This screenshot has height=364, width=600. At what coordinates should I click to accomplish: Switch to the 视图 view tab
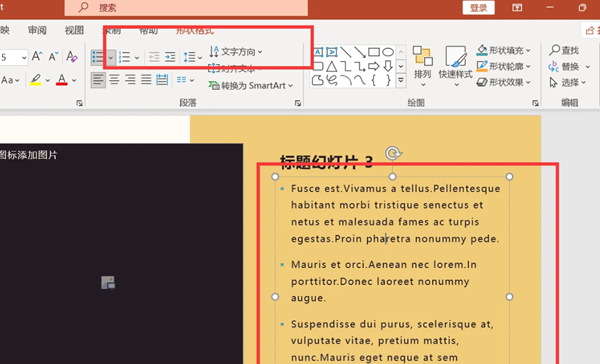point(74,30)
